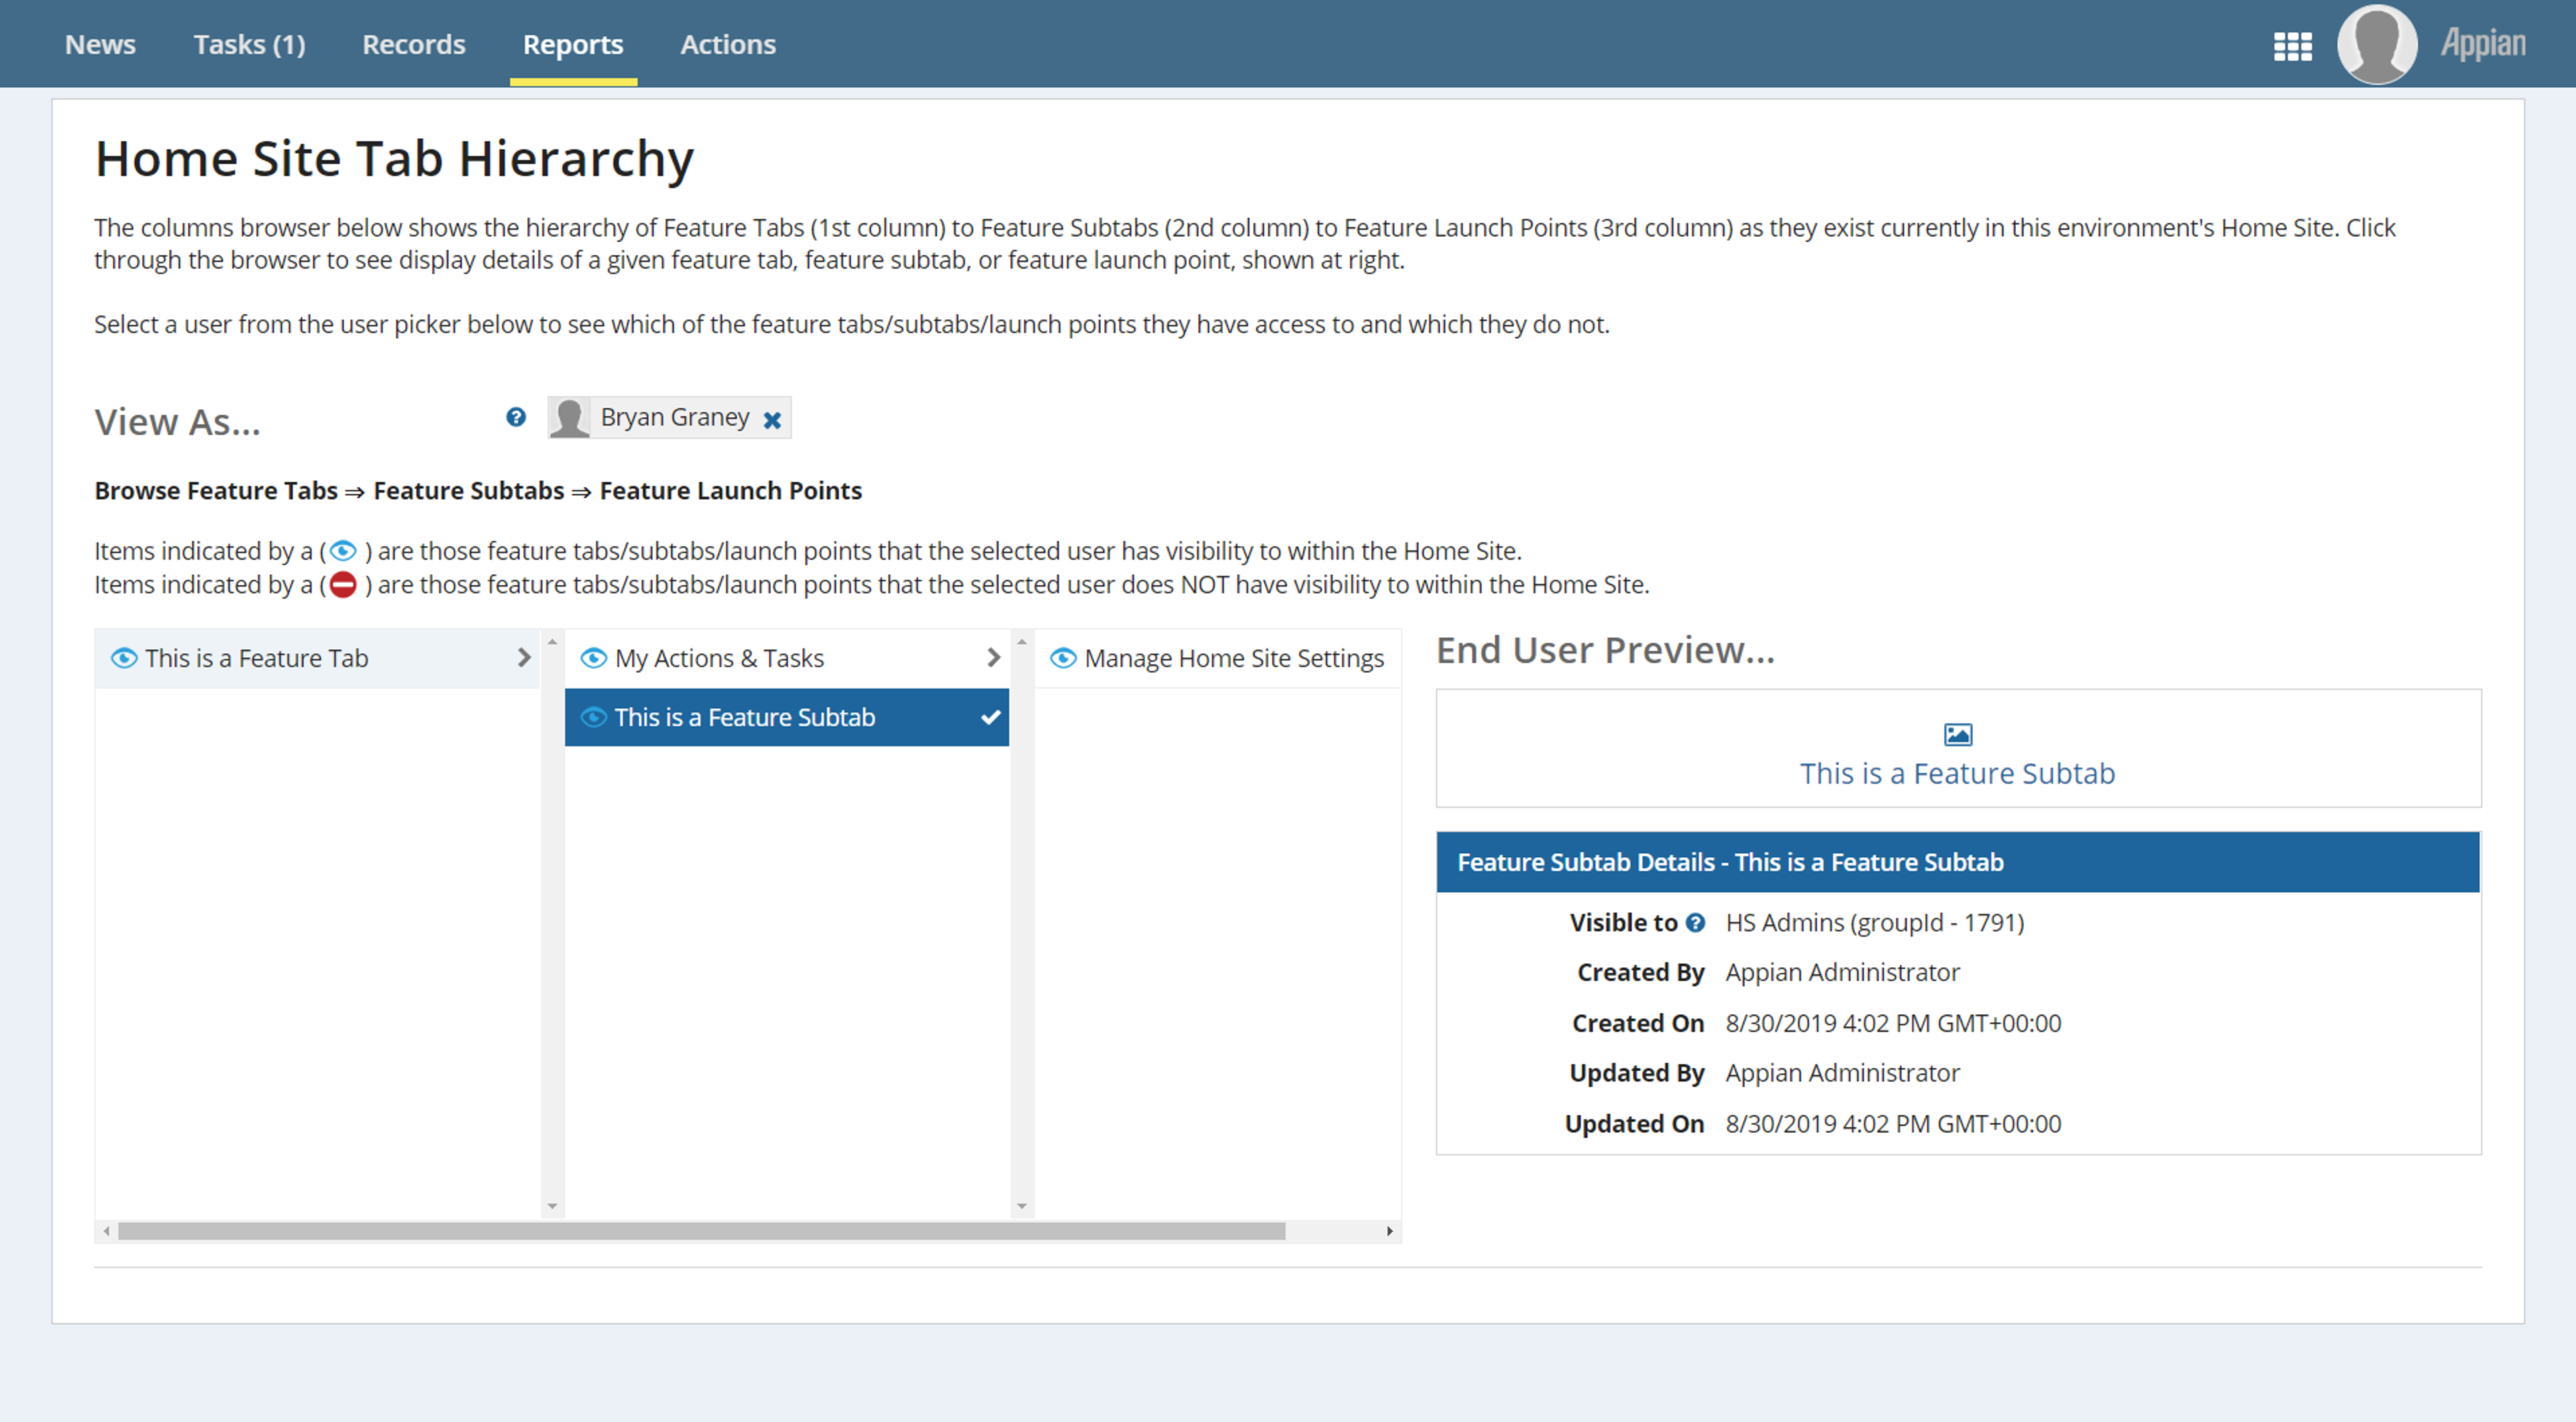Select My Actions & Tasks row

(787, 658)
